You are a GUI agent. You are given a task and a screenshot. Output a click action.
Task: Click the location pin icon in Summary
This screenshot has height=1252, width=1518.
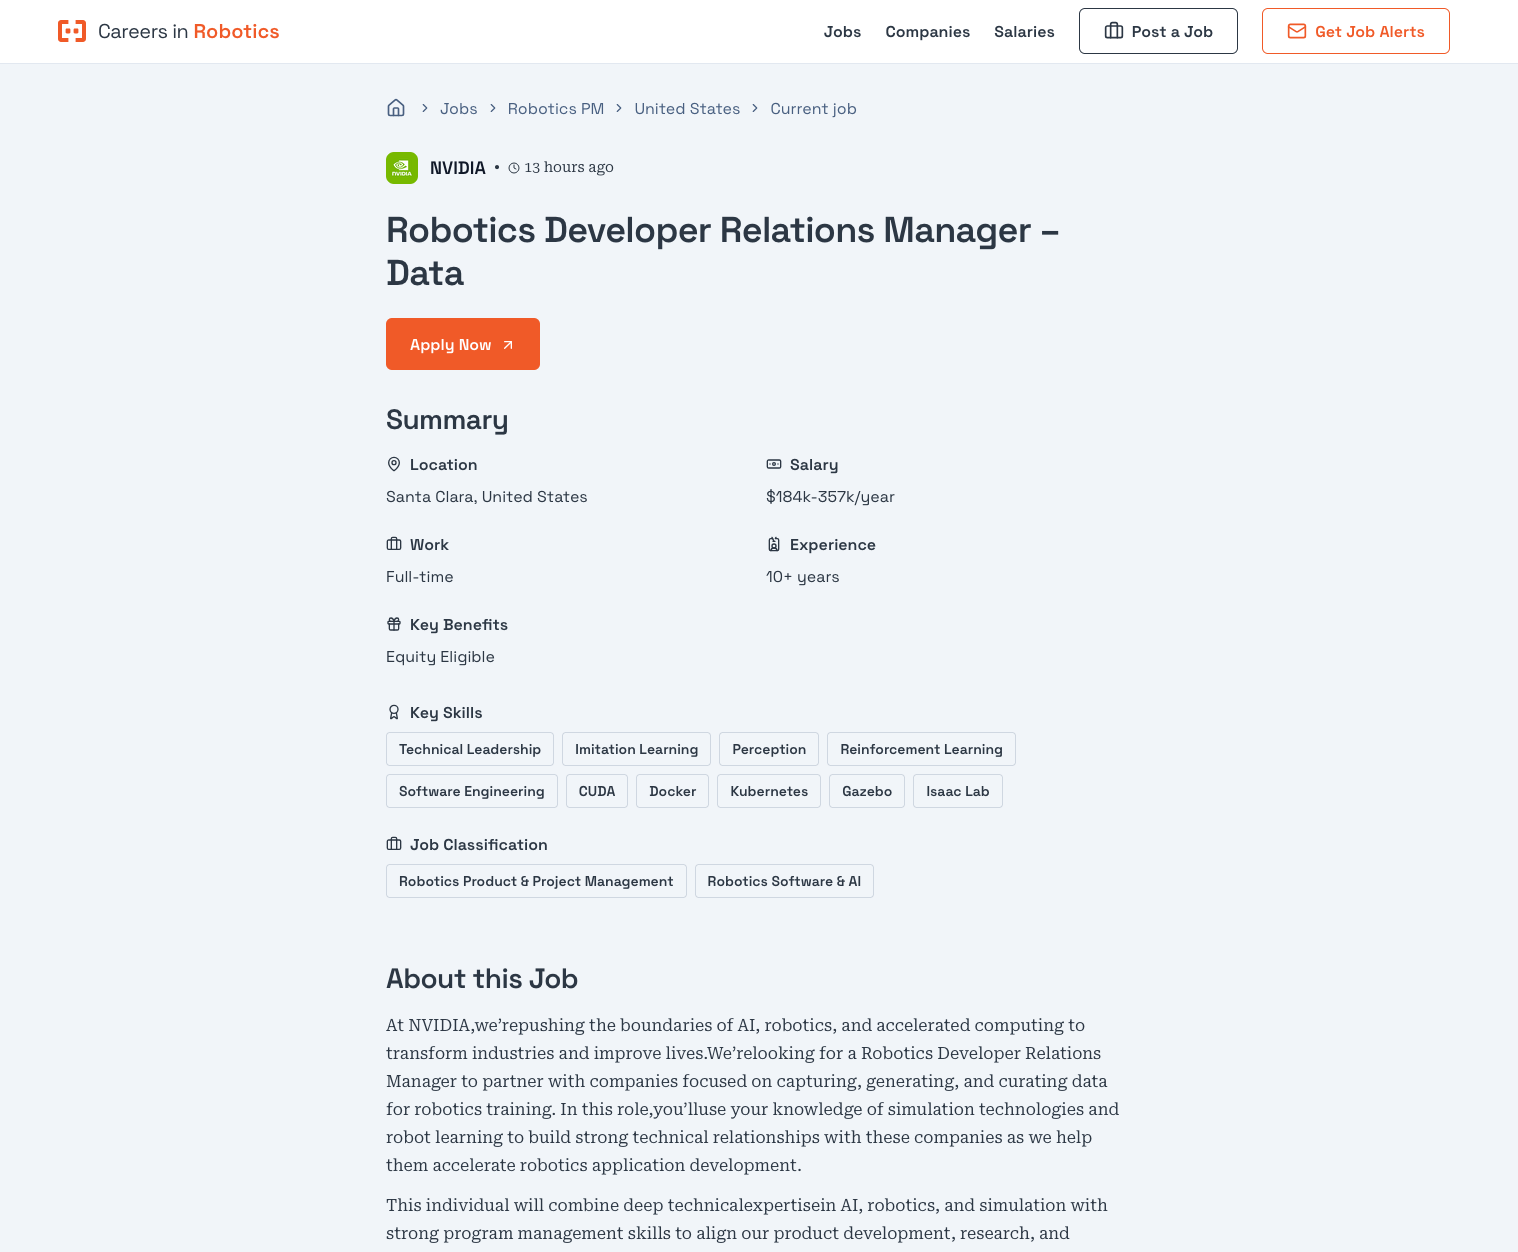point(394,464)
